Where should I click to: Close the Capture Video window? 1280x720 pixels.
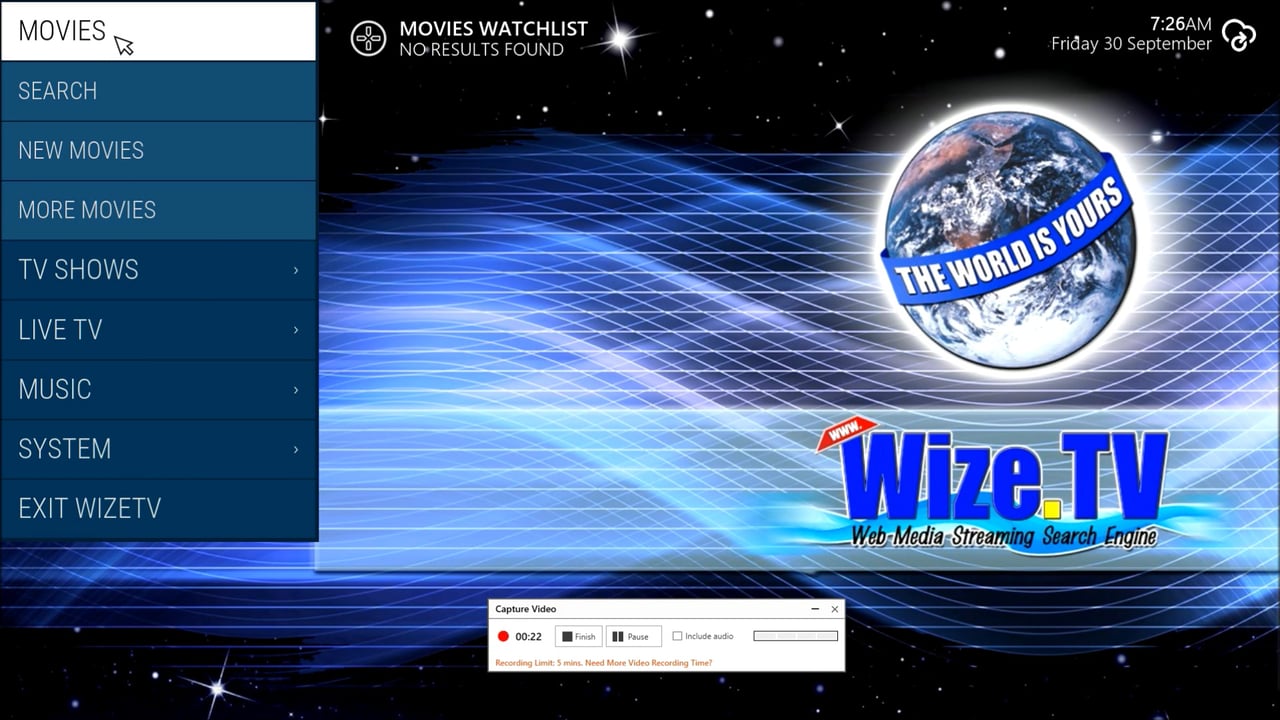835,609
